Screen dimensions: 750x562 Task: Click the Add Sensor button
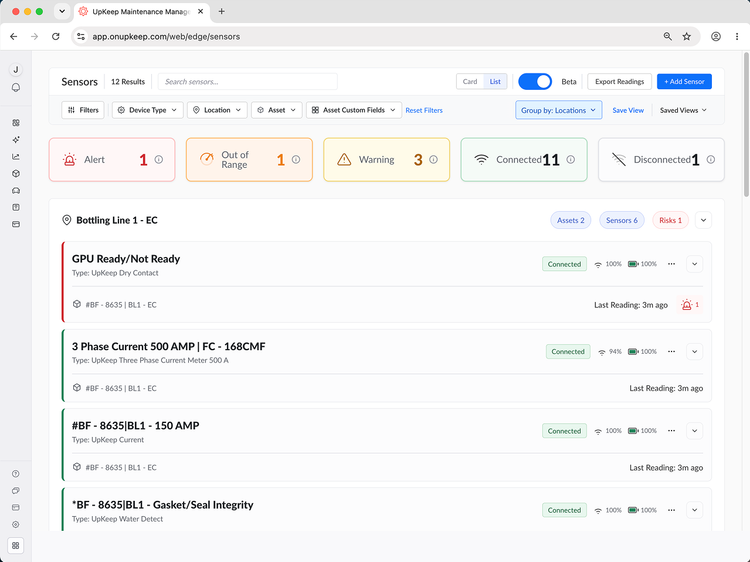pos(684,81)
